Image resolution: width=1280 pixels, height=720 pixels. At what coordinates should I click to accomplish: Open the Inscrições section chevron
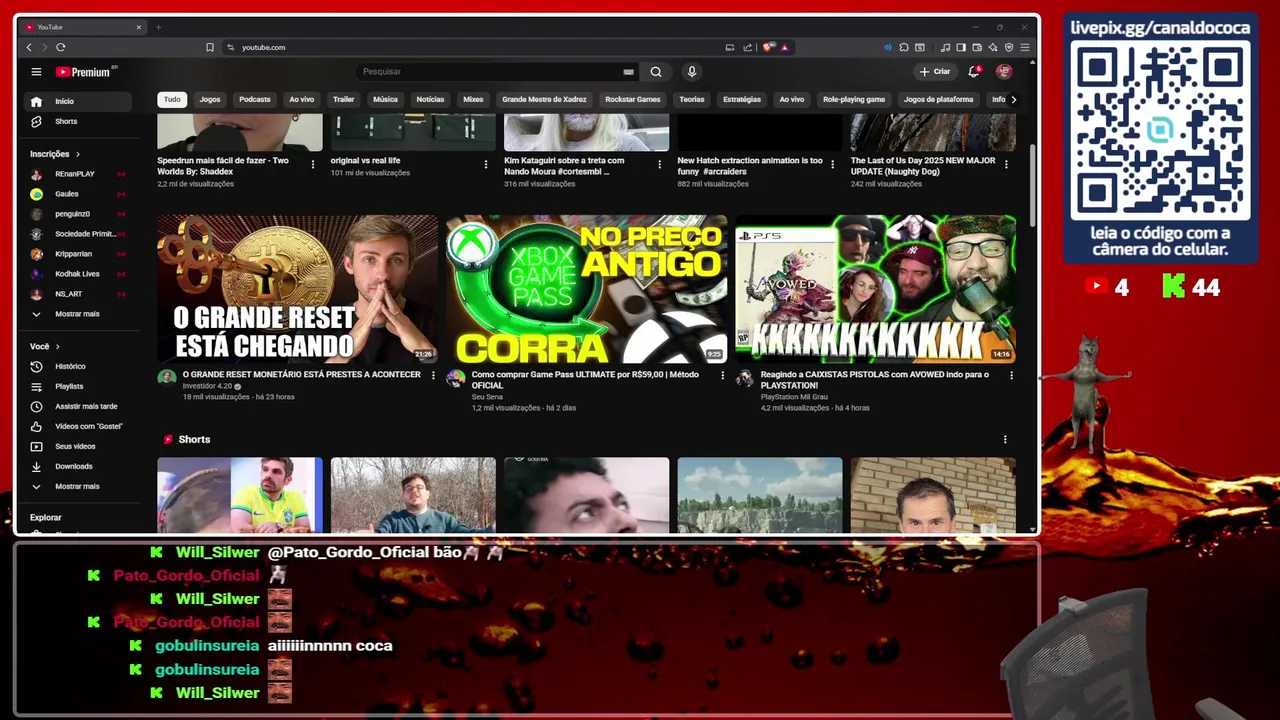(x=78, y=154)
